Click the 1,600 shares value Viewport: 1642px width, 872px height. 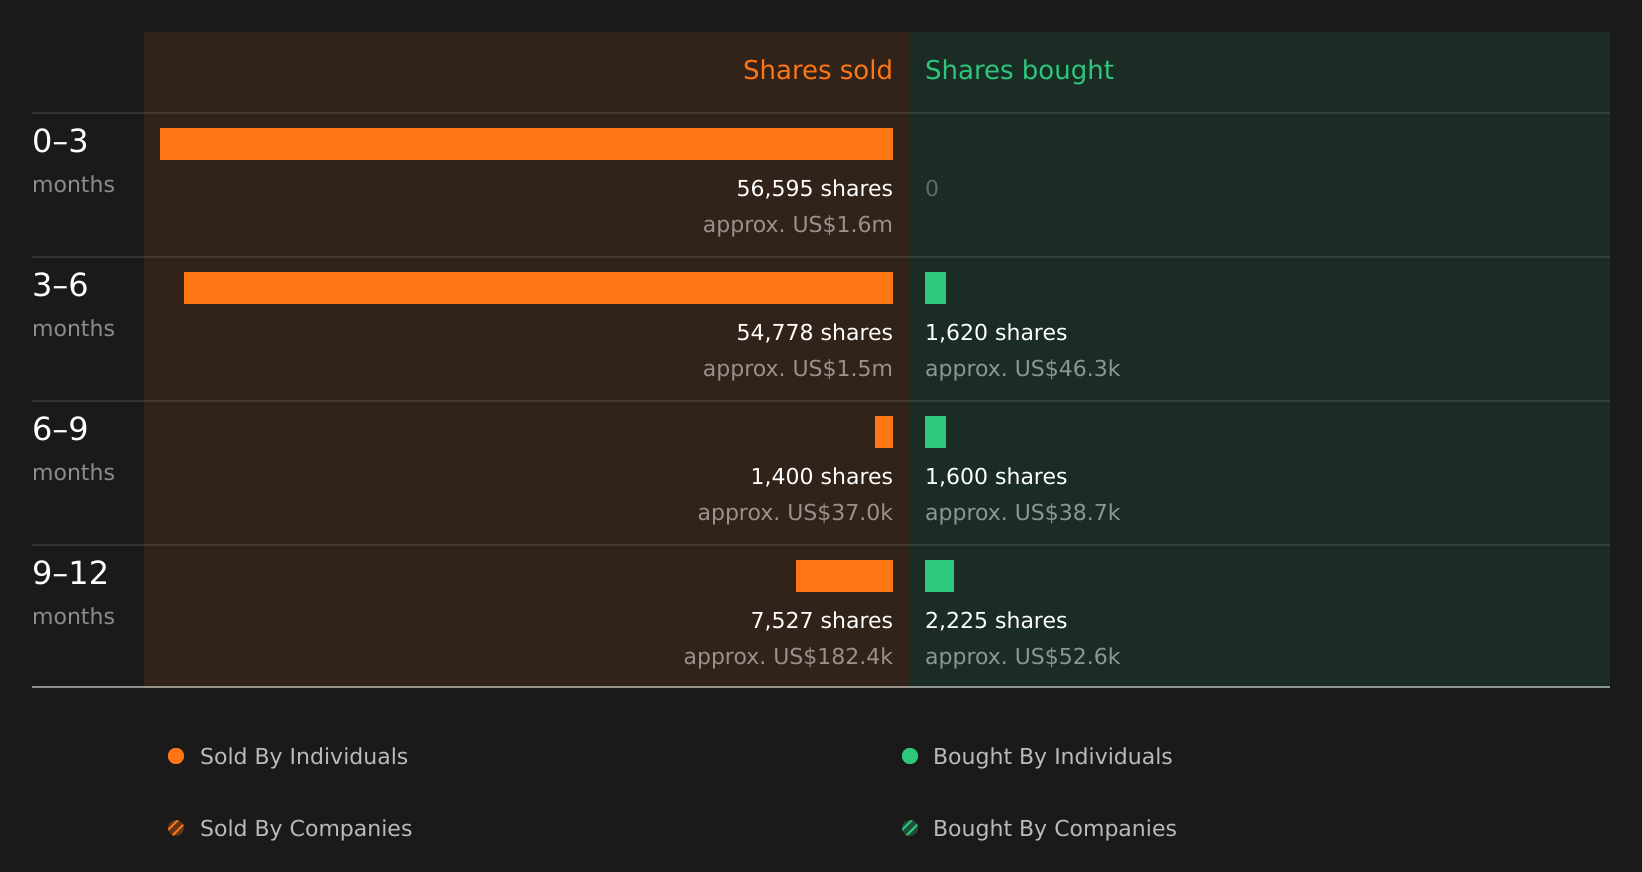(x=996, y=476)
